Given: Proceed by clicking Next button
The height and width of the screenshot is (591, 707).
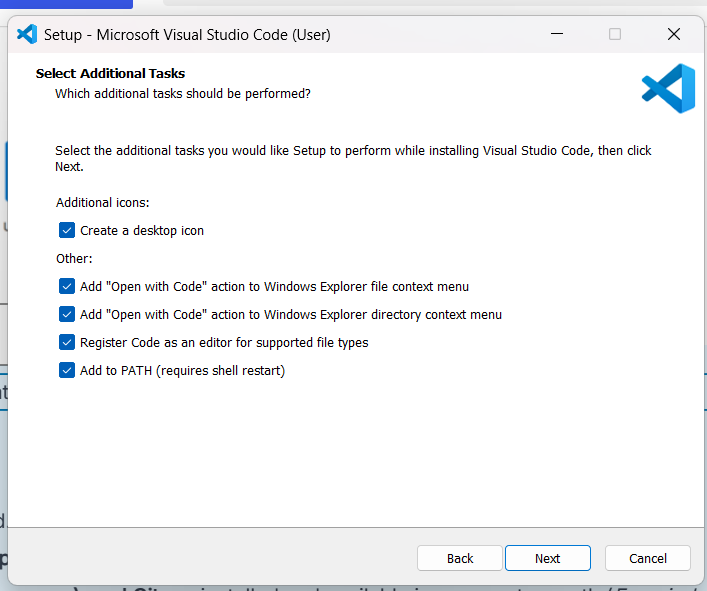Looking at the screenshot, I should coord(548,558).
